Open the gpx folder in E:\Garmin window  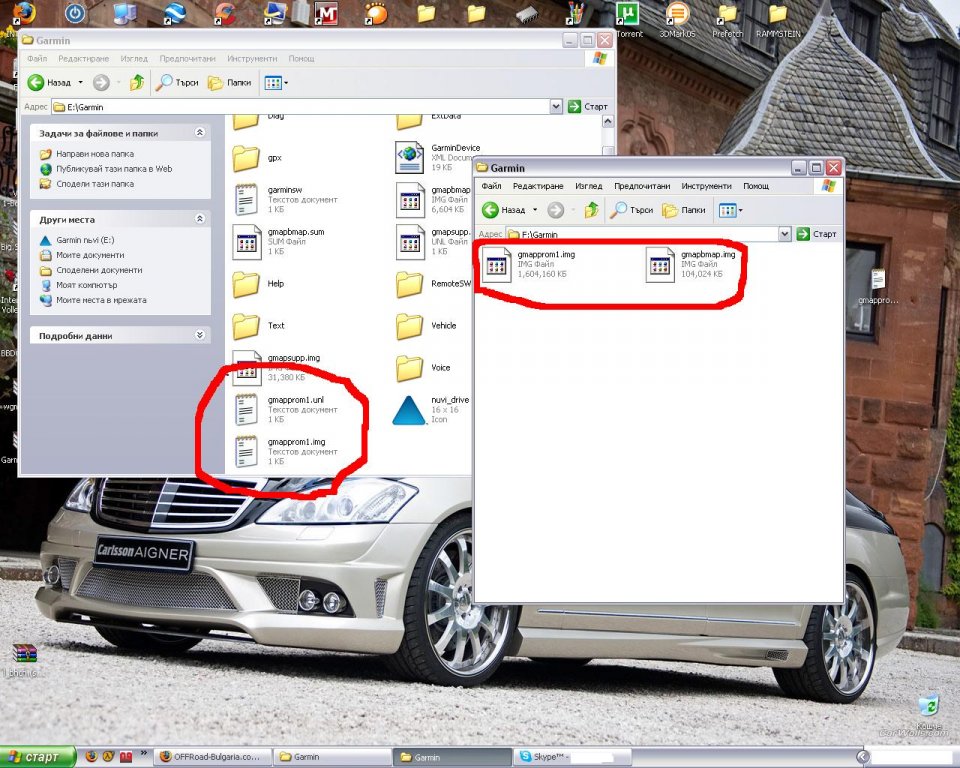coord(246,158)
